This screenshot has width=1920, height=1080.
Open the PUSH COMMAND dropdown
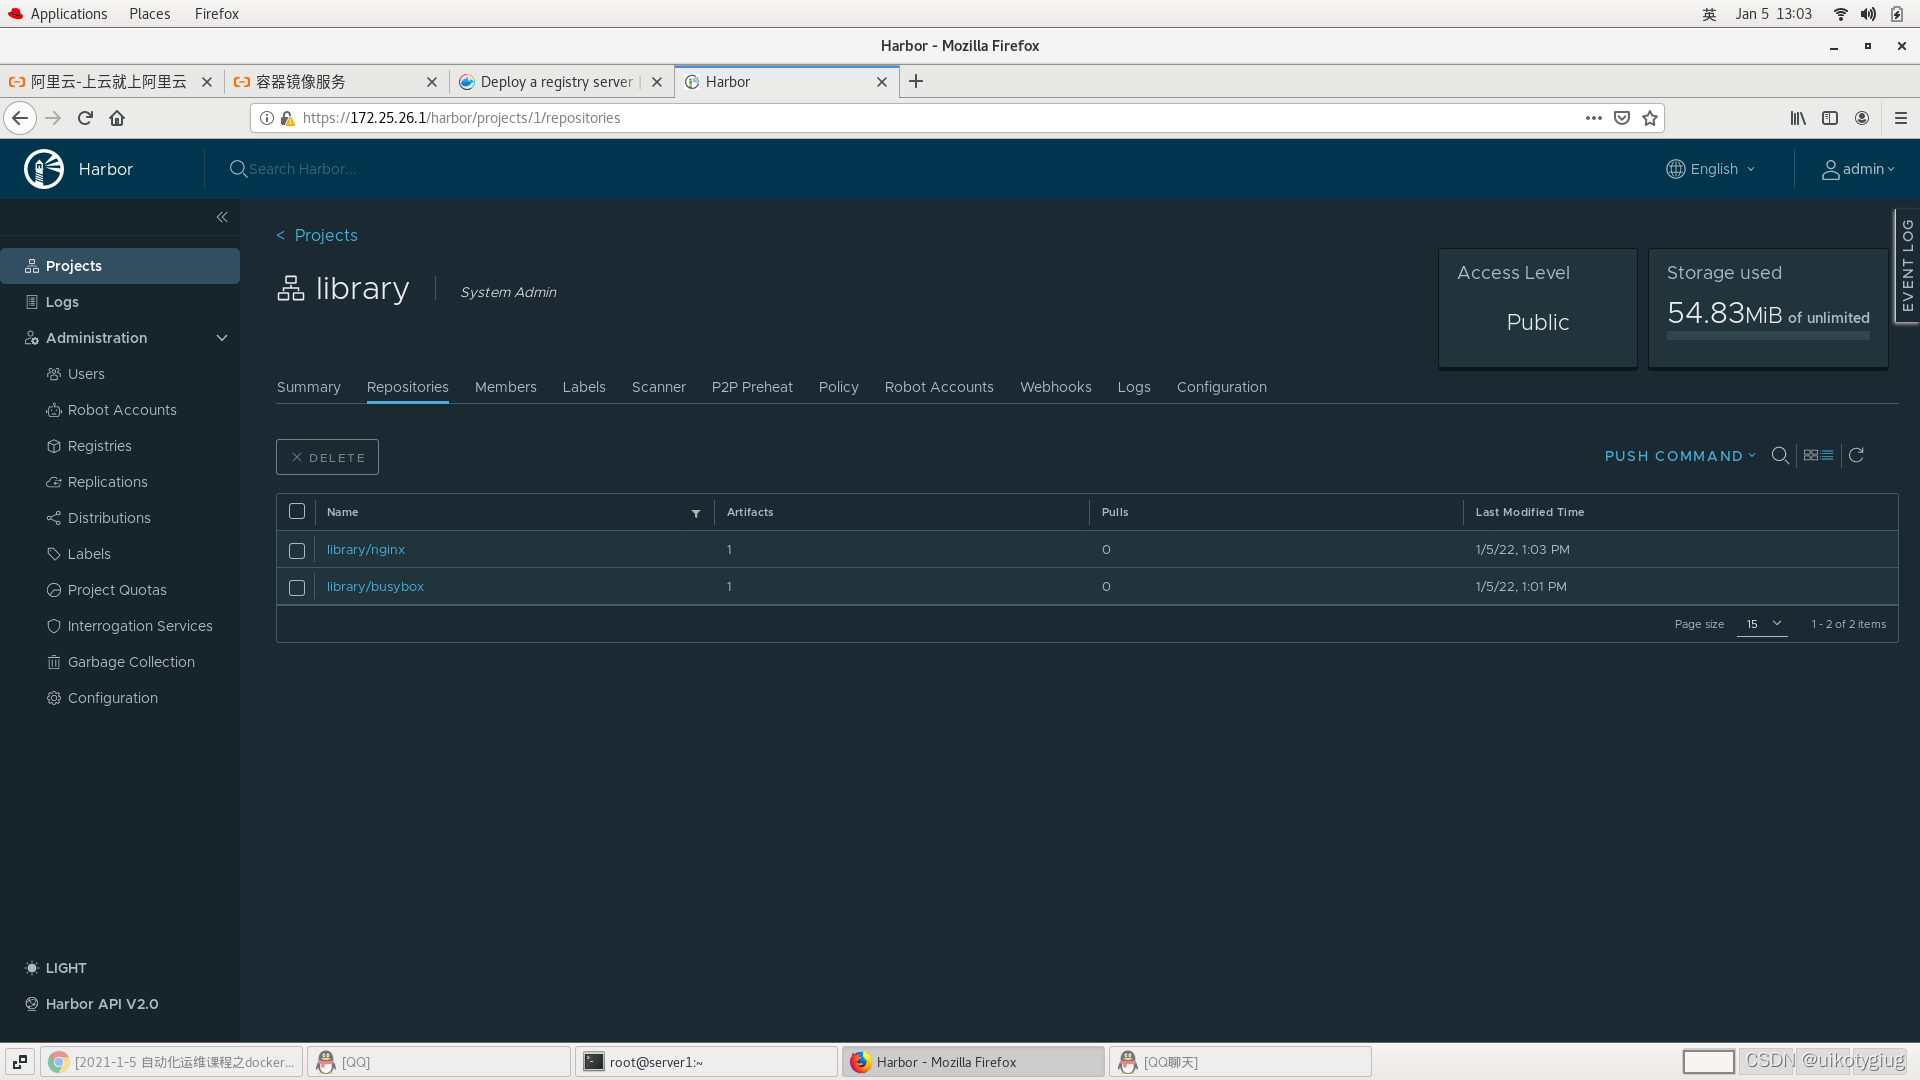1680,456
